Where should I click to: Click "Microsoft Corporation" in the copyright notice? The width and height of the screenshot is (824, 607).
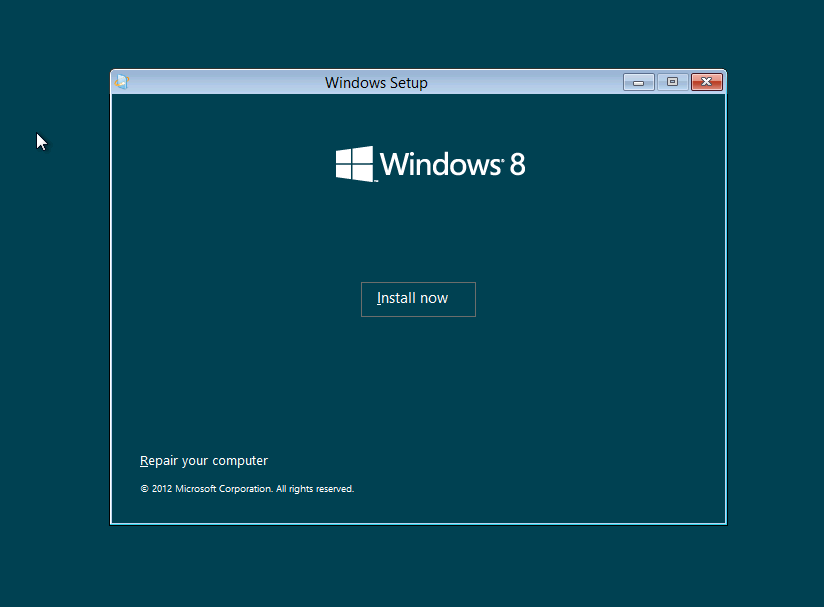pos(223,489)
